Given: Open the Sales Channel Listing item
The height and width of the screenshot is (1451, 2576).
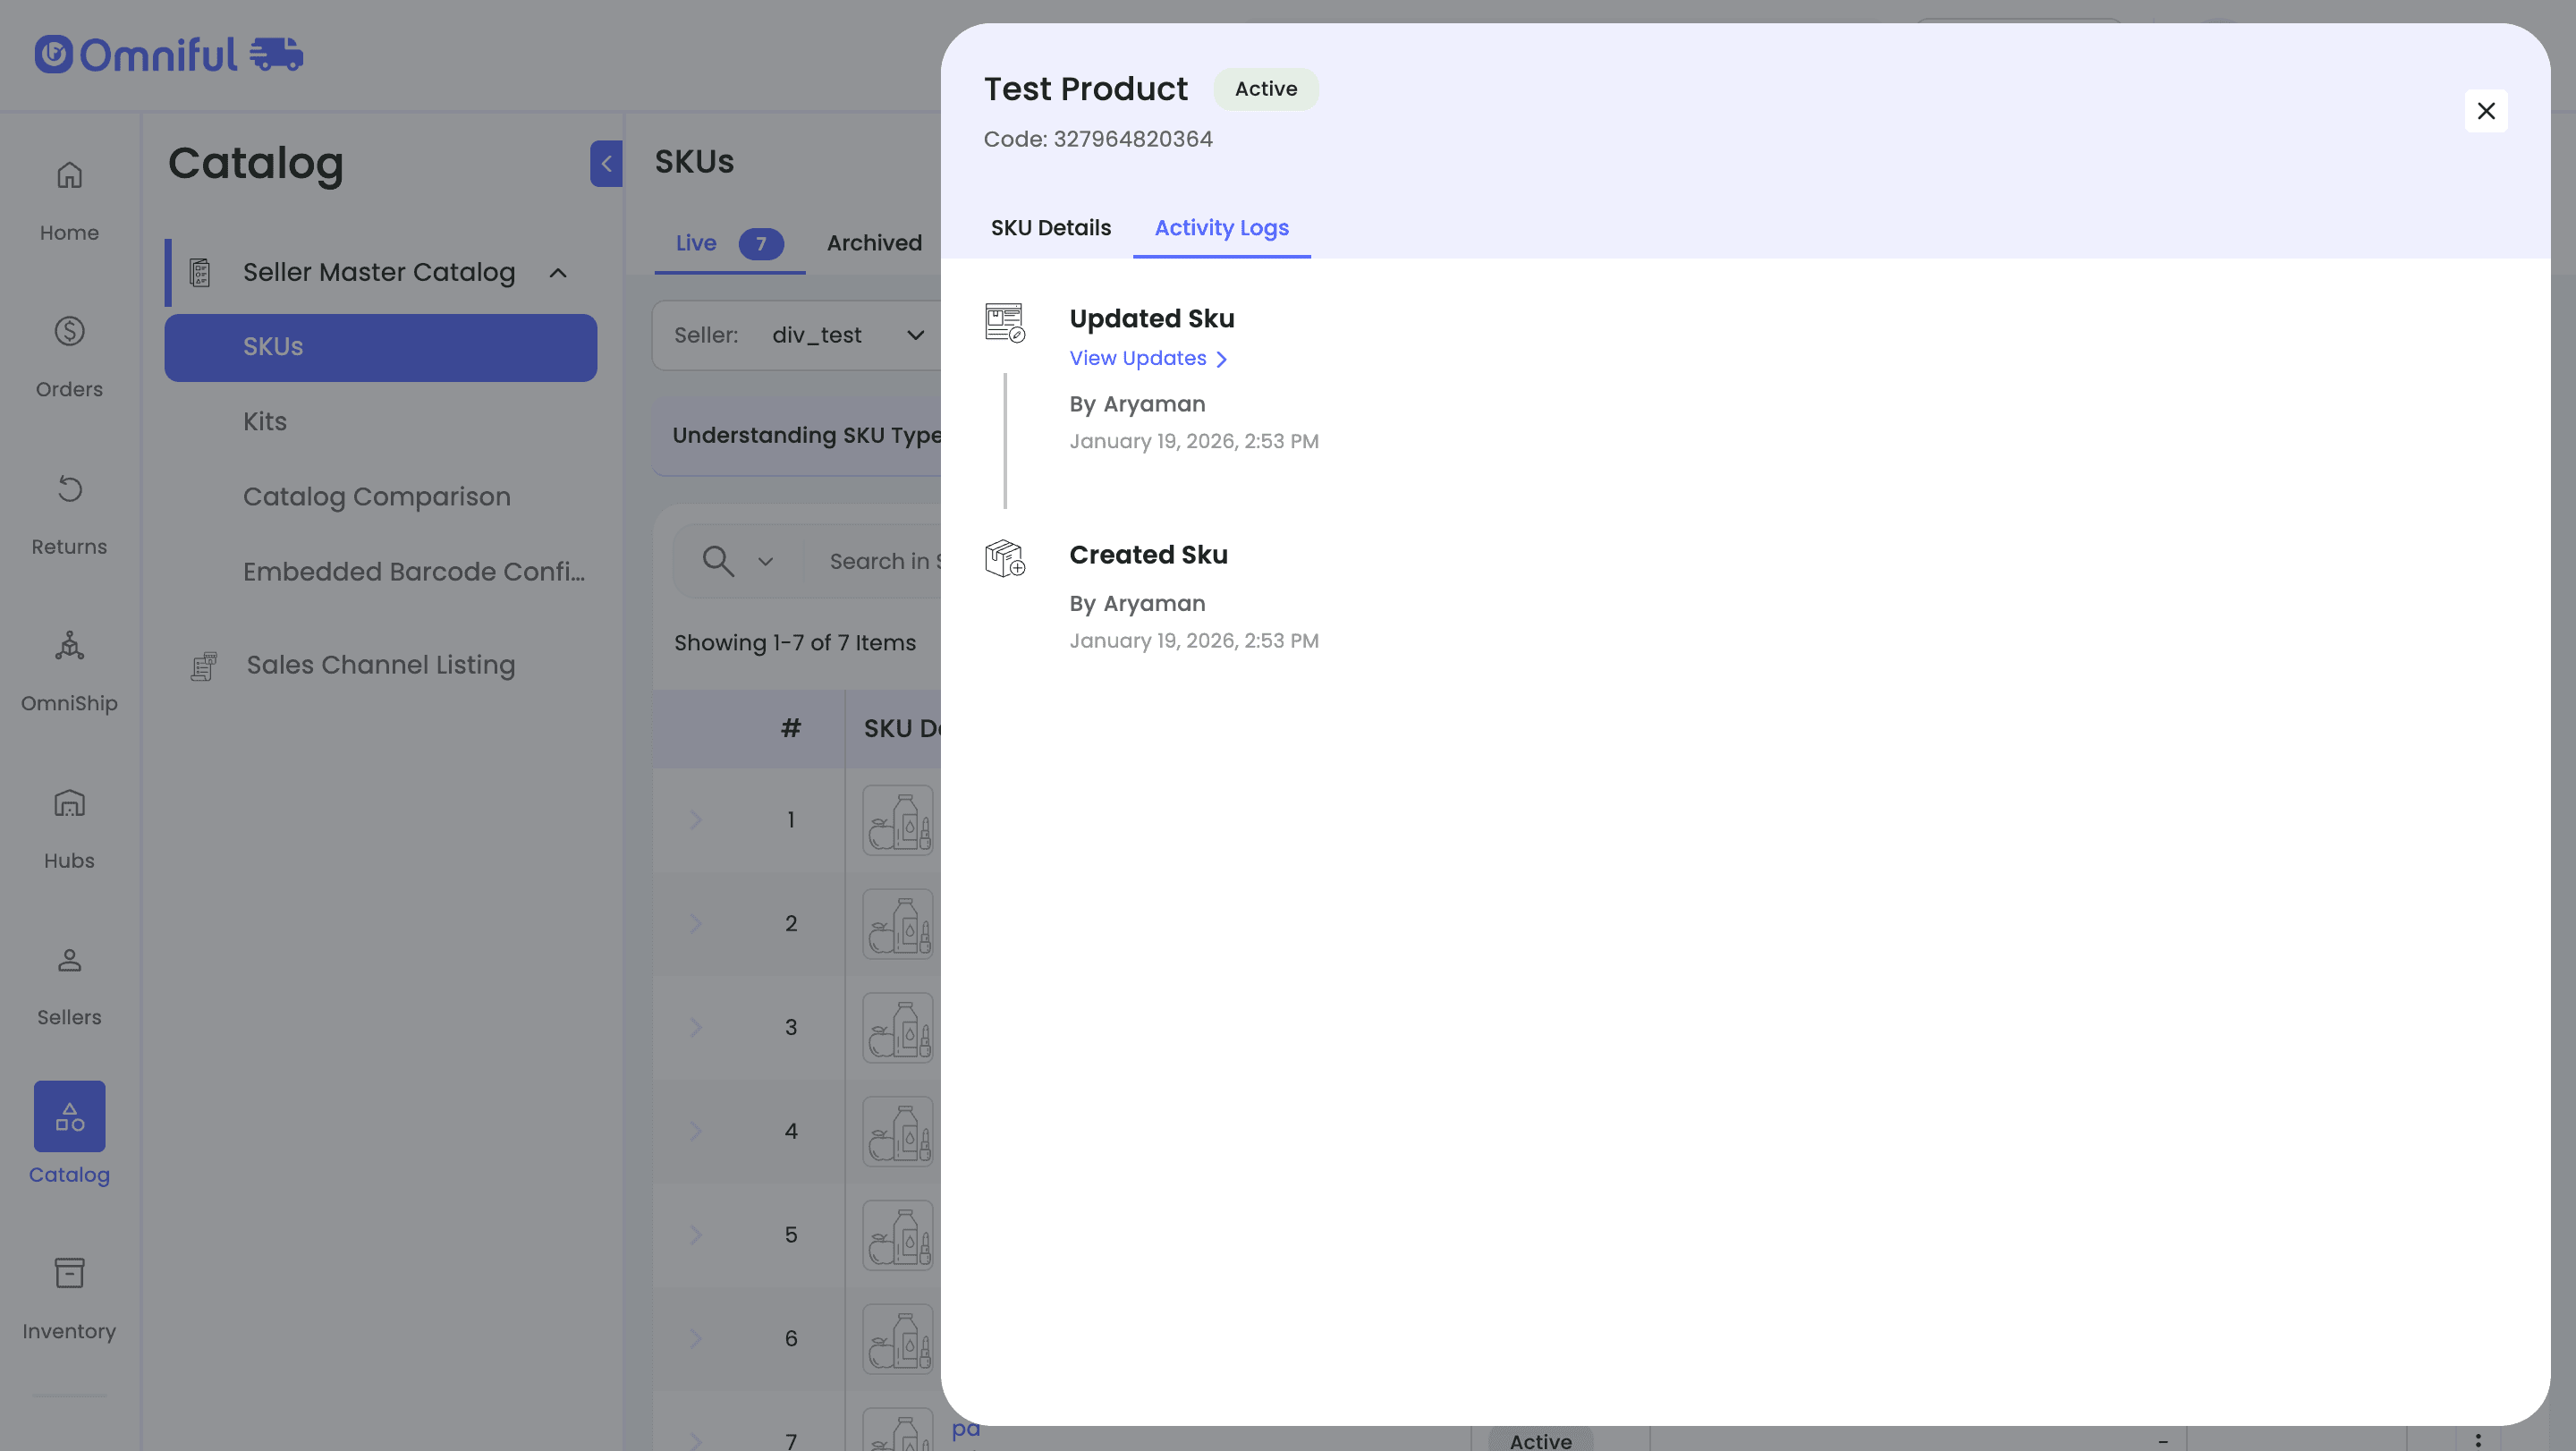Looking at the screenshot, I should click(380, 665).
